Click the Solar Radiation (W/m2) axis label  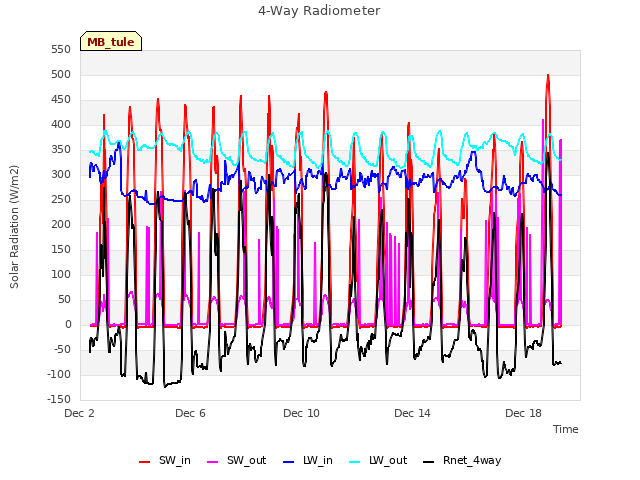(14, 227)
